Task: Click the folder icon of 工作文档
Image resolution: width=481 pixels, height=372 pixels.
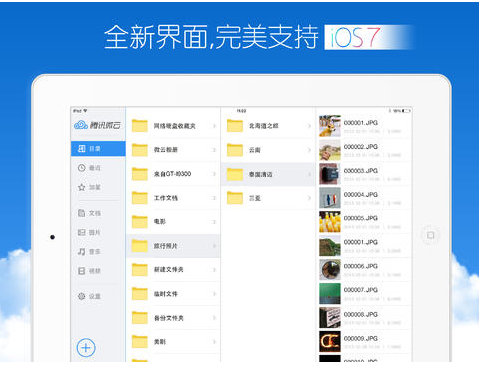Action: coord(140,198)
